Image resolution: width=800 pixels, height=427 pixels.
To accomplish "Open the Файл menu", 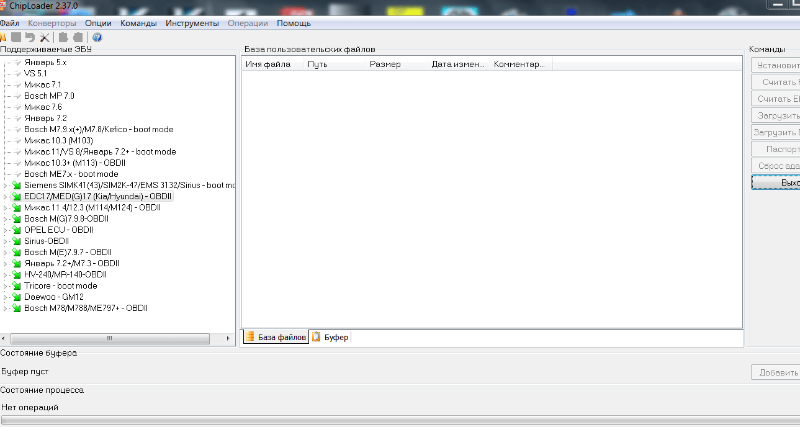I will (10, 22).
